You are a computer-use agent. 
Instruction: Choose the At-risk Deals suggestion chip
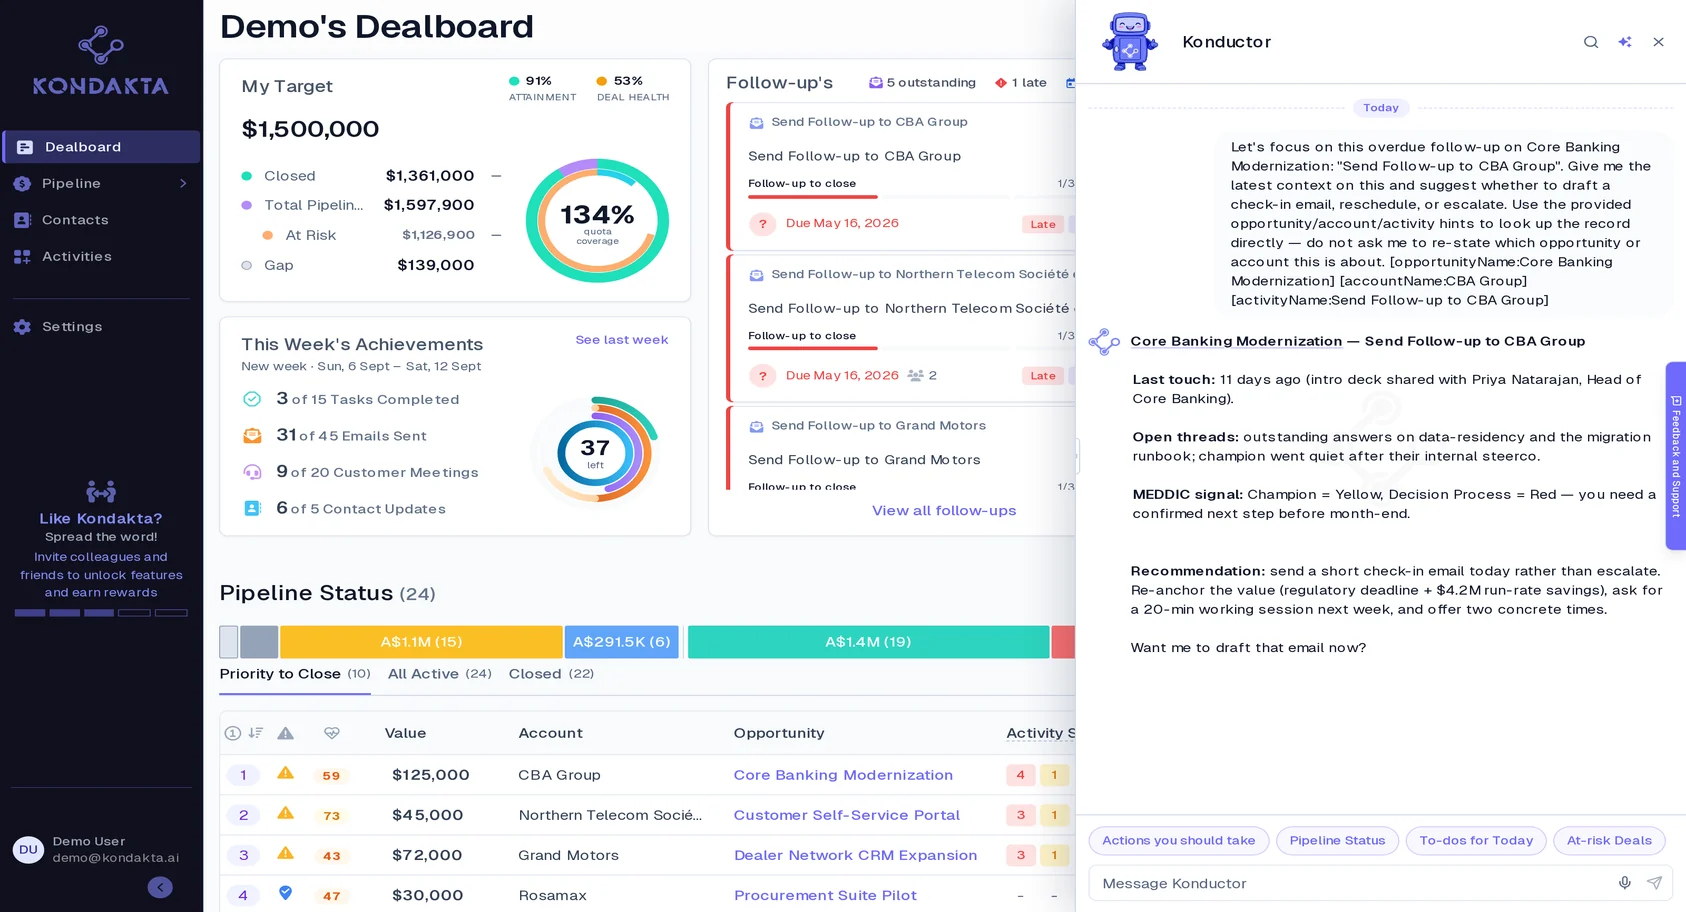[1610, 841]
